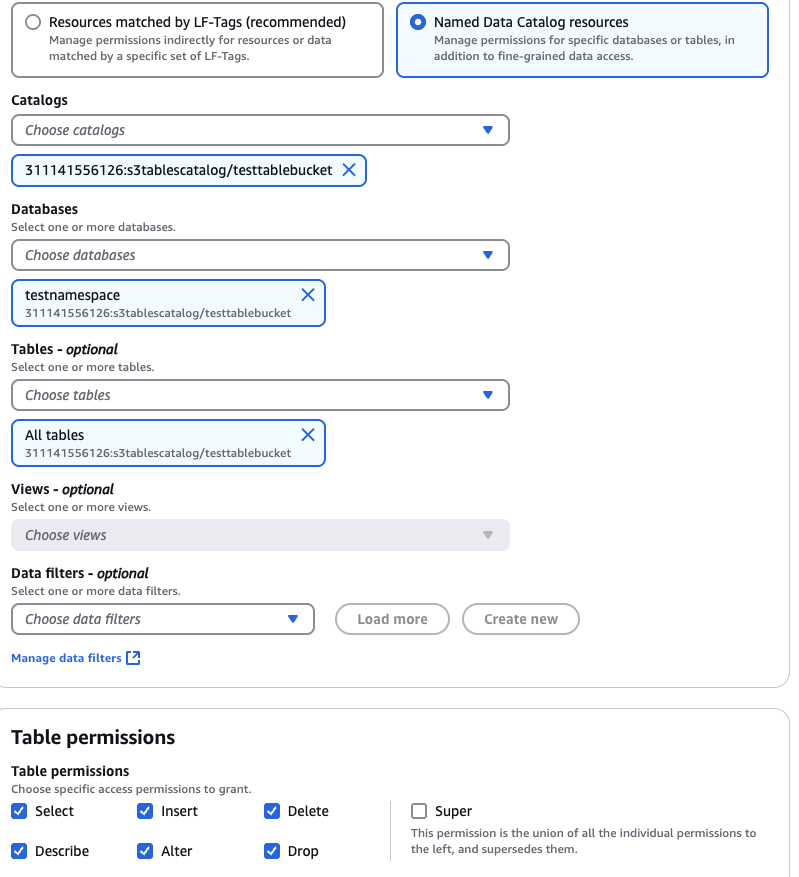Open the Manage data filters link
799x877 pixels.
point(66,658)
